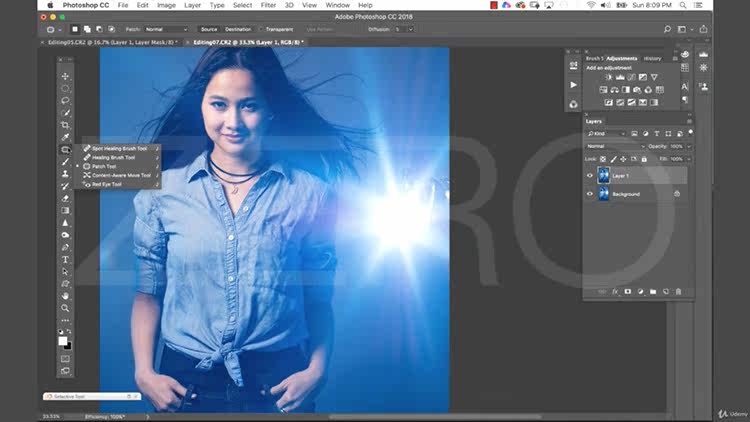Switch to the Editing05.CR2 document tab
750x422 pixels.
[x=113, y=43]
